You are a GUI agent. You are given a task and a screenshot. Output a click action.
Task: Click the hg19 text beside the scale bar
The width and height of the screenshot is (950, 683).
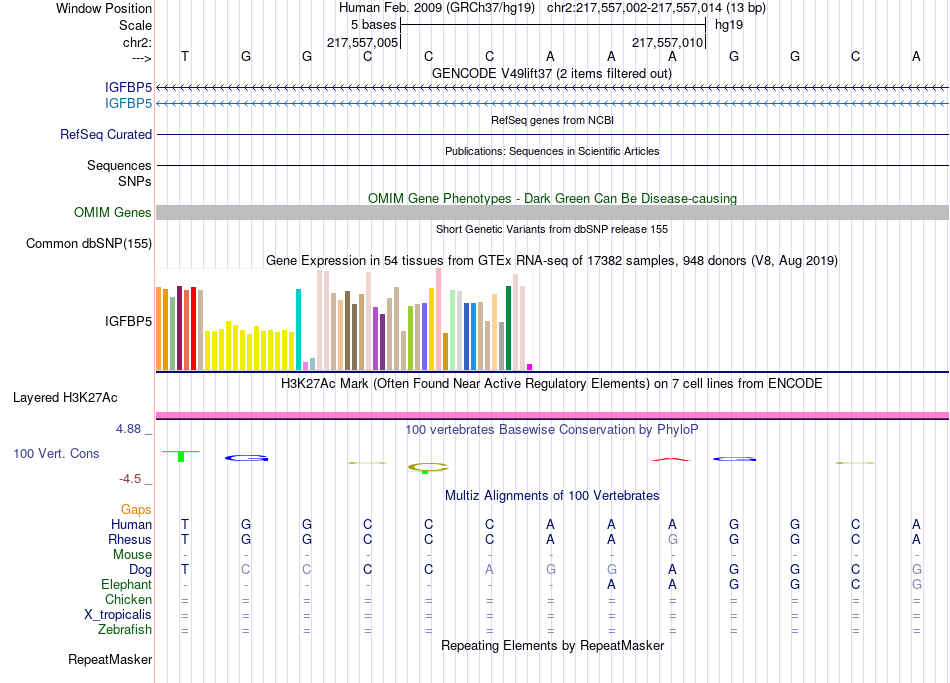(729, 25)
